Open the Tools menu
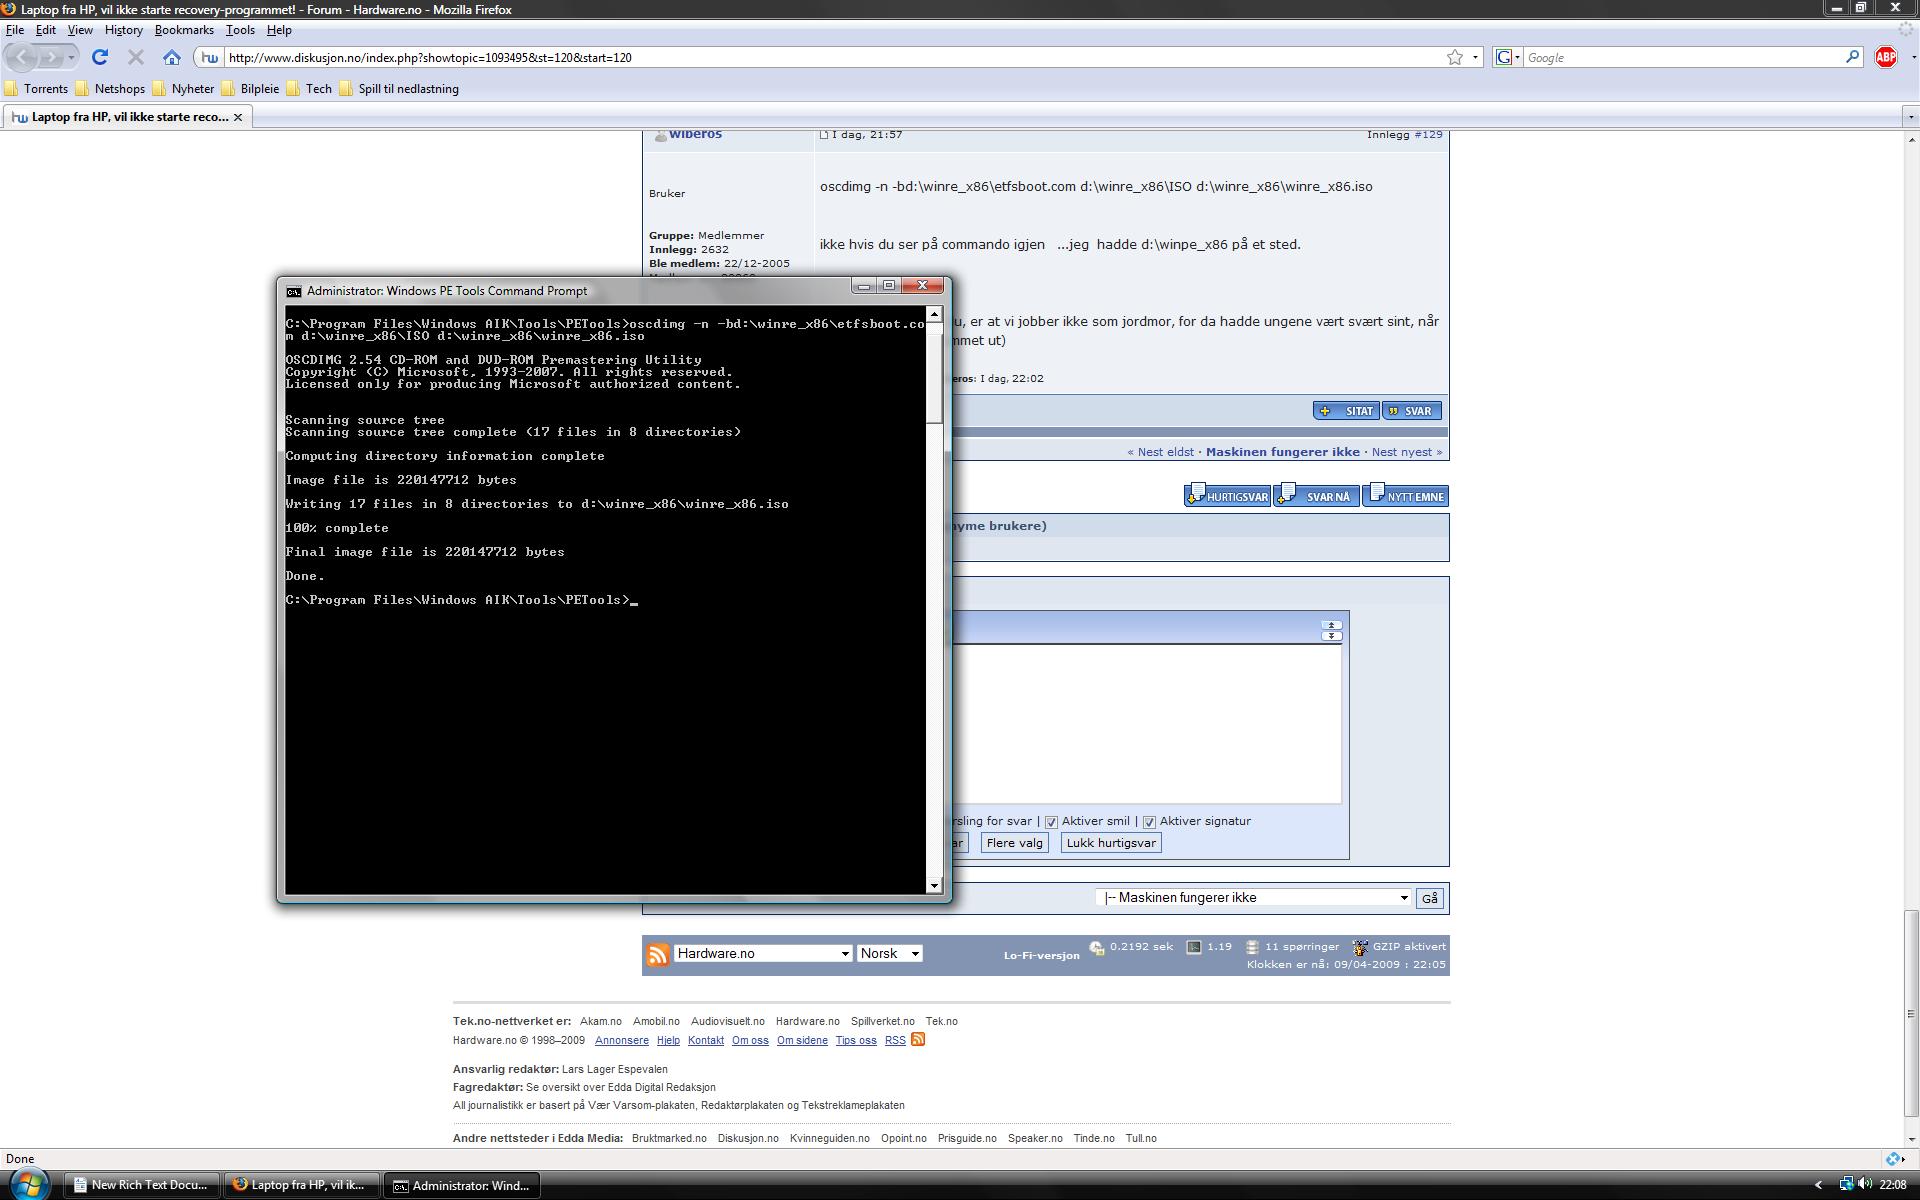This screenshot has height=1200, width=1920. tap(240, 30)
